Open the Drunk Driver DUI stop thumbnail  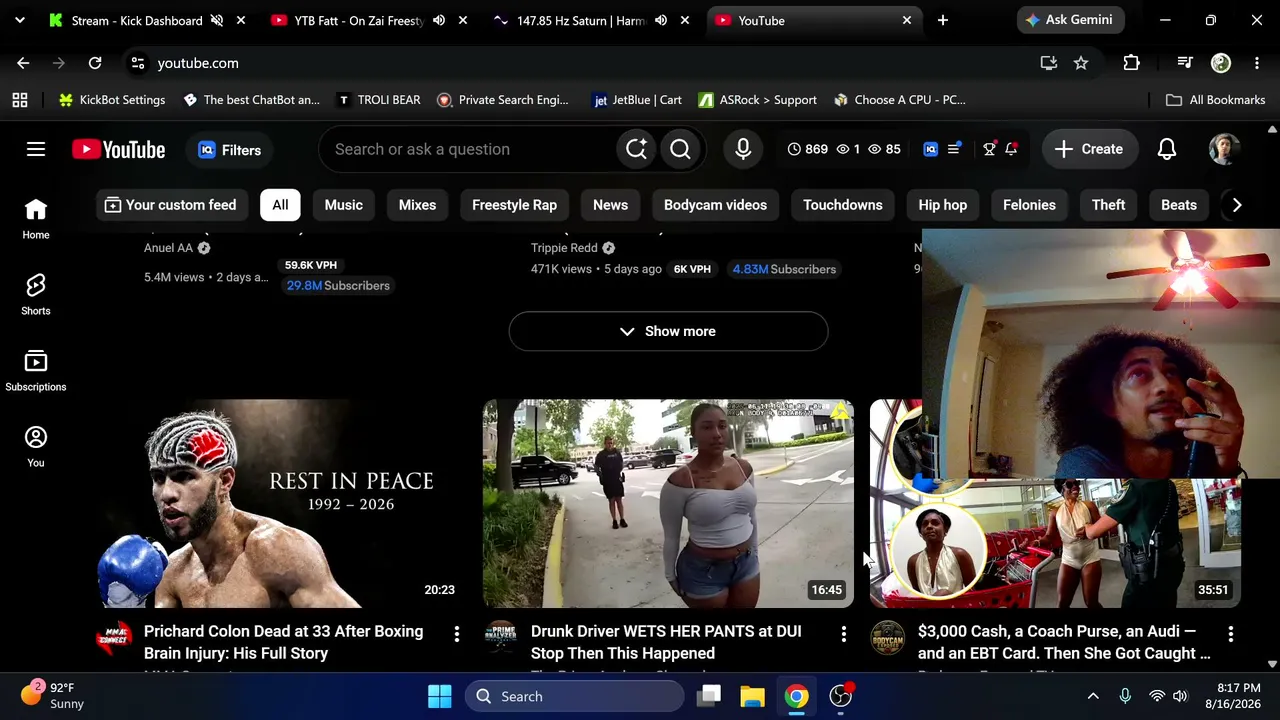668,504
